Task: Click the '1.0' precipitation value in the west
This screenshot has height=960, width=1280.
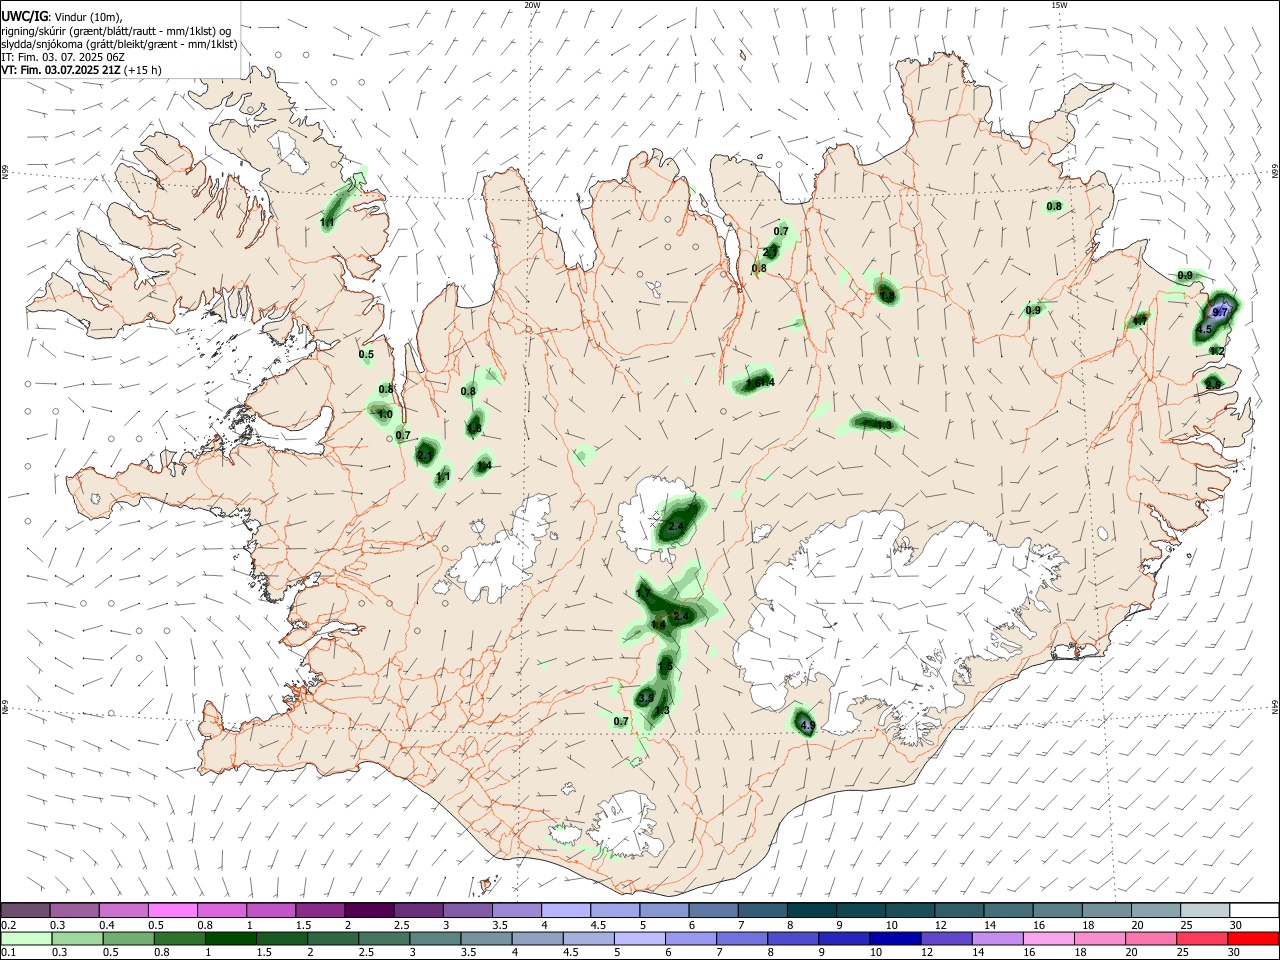Action: pyautogui.click(x=385, y=415)
